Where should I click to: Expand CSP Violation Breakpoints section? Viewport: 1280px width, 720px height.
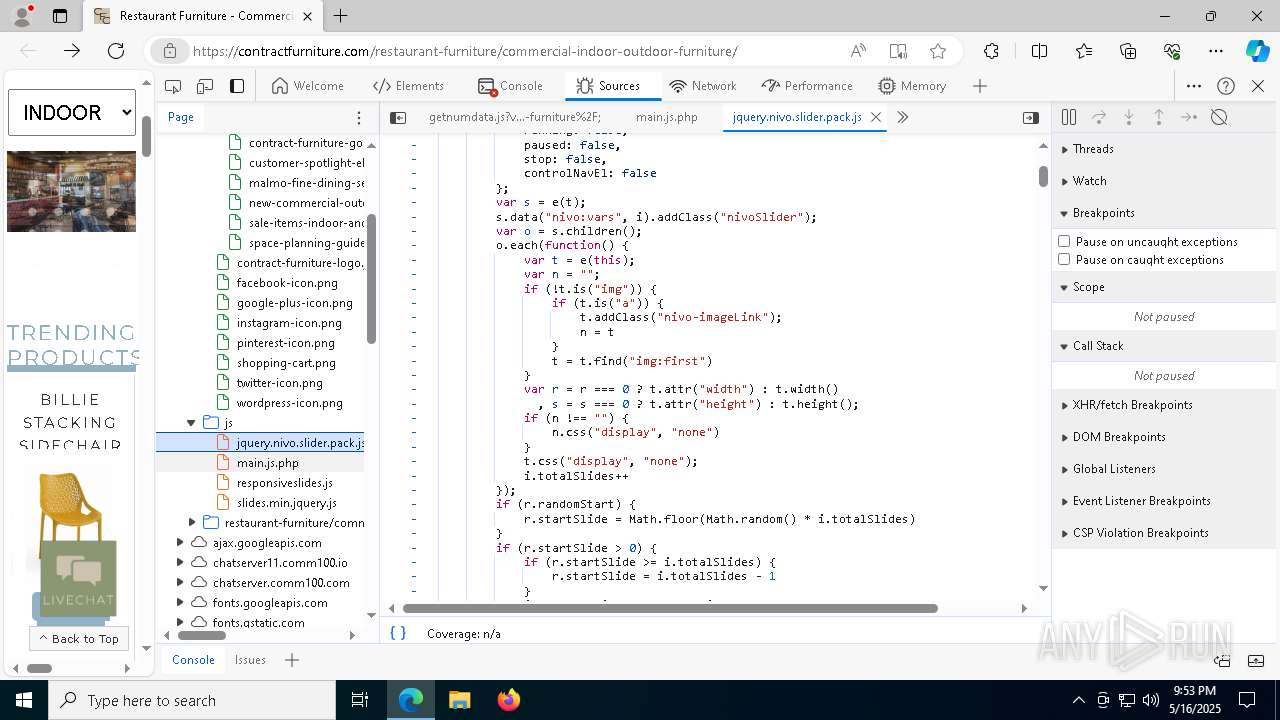click(1165, 533)
